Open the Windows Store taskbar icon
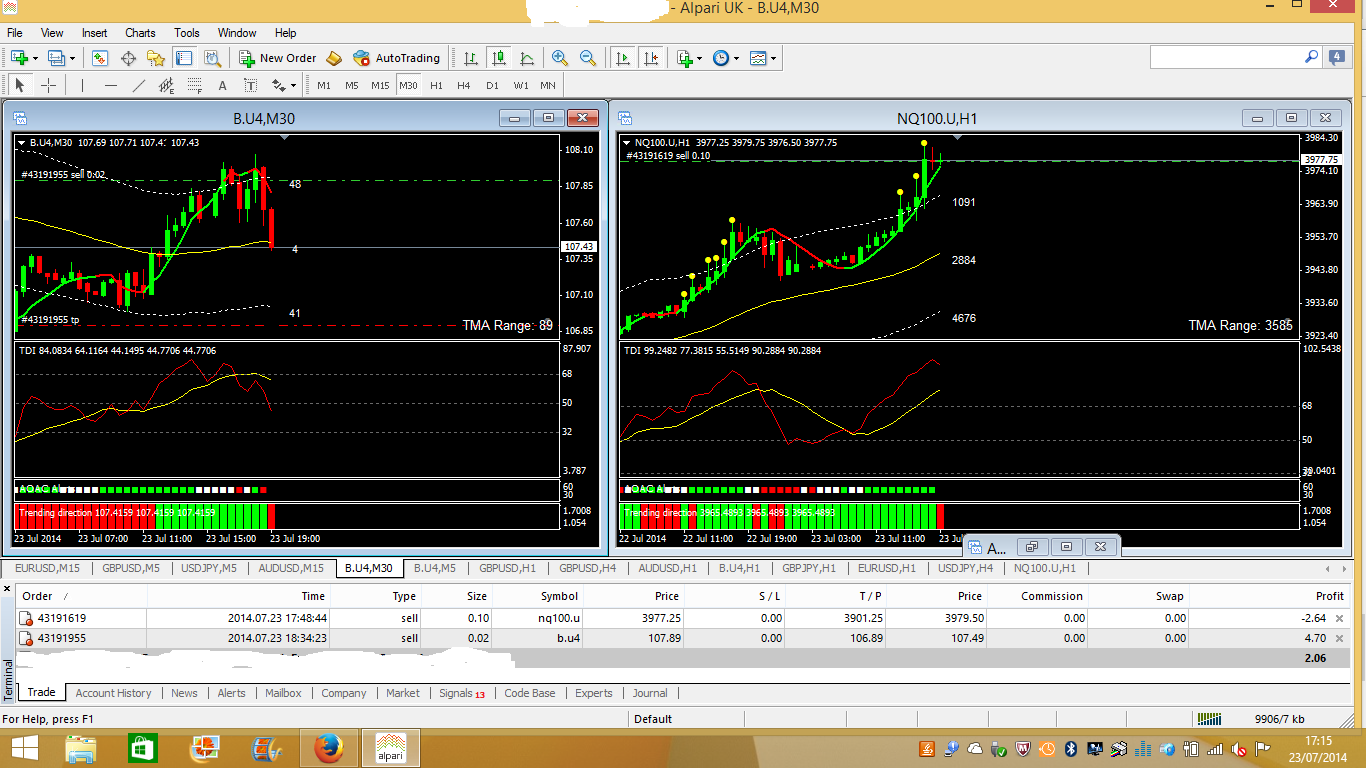The height and width of the screenshot is (768, 1366). [143, 747]
